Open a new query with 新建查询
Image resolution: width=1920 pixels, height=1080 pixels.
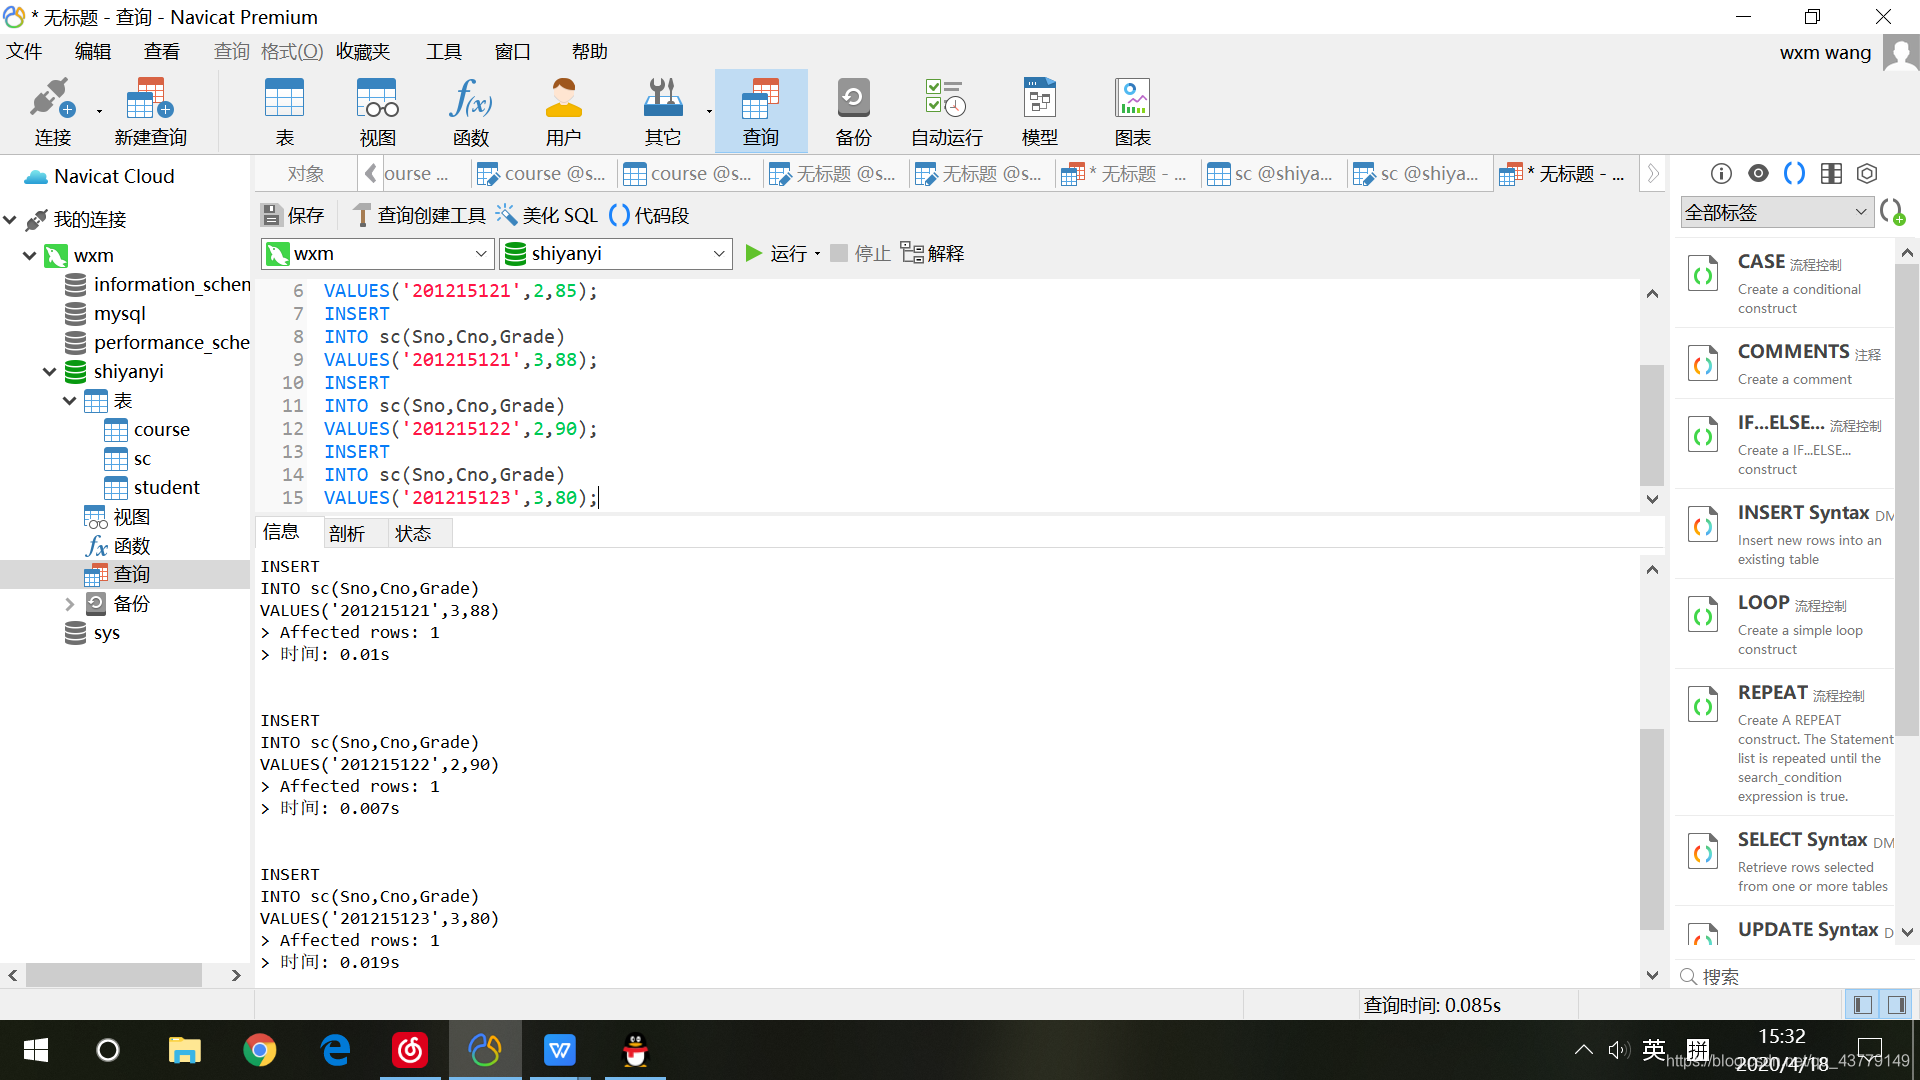(148, 110)
